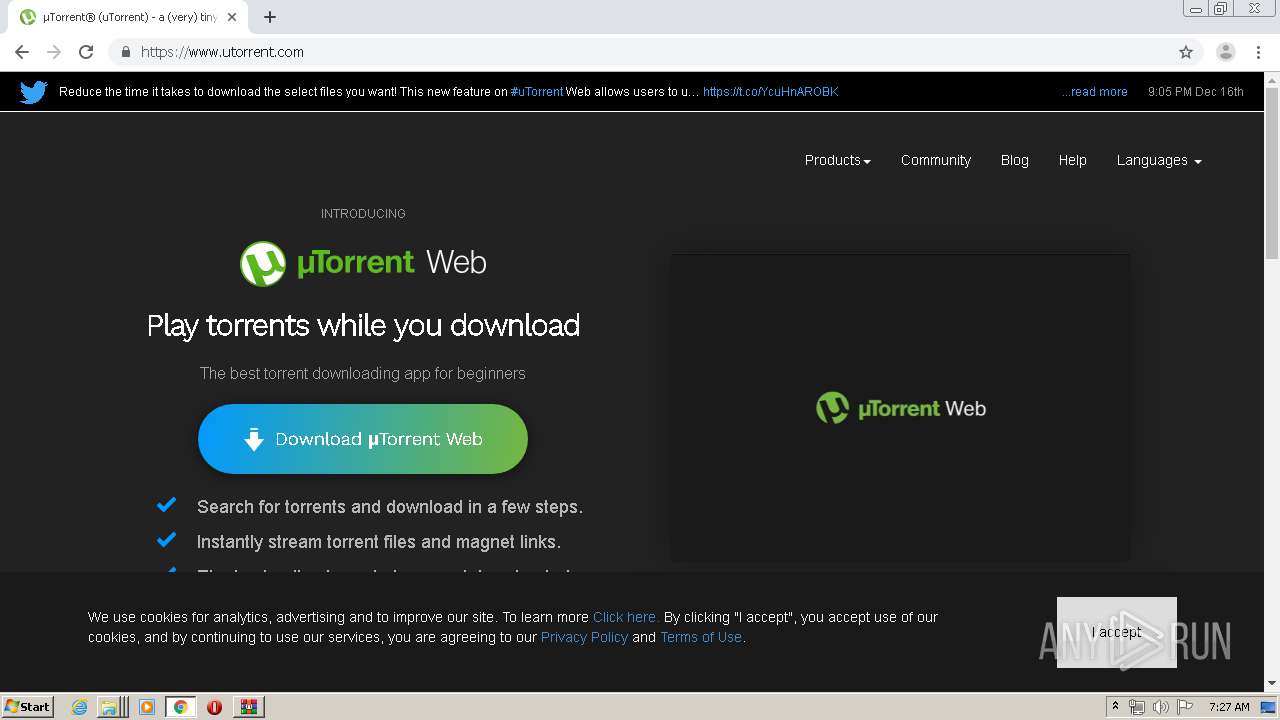Click the browser back arrow
Screen dimensions: 1280x720
[x=22, y=52]
